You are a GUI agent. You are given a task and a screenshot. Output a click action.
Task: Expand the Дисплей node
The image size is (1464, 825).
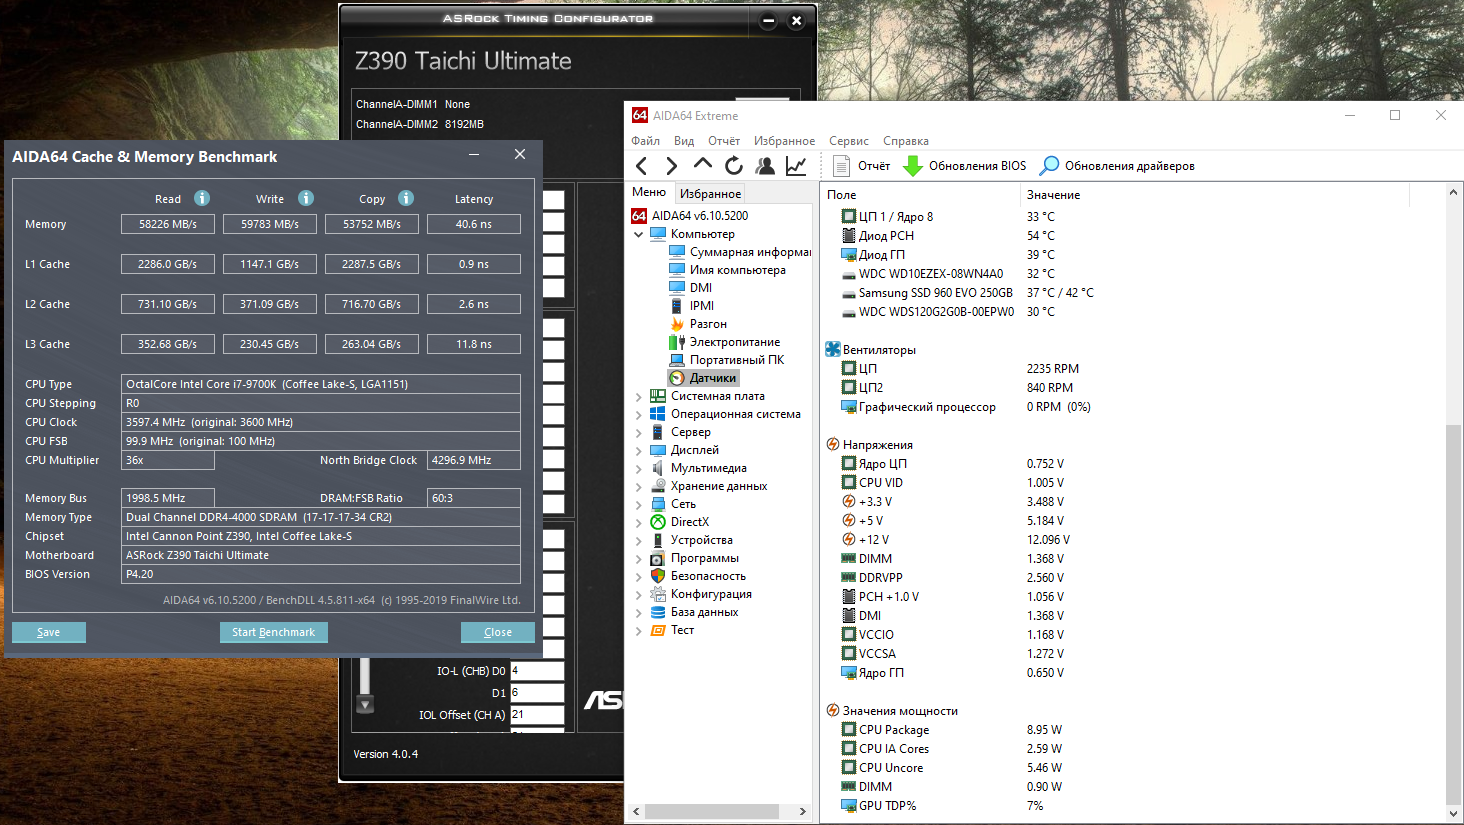[638, 450]
